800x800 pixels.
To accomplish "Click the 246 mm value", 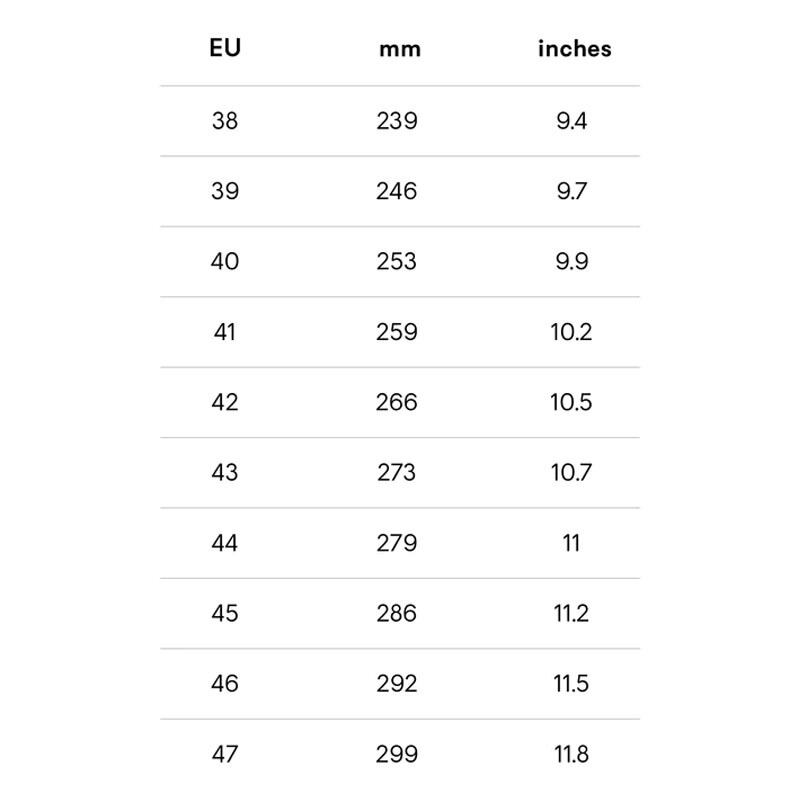I will pyautogui.click(x=397, y=191).
